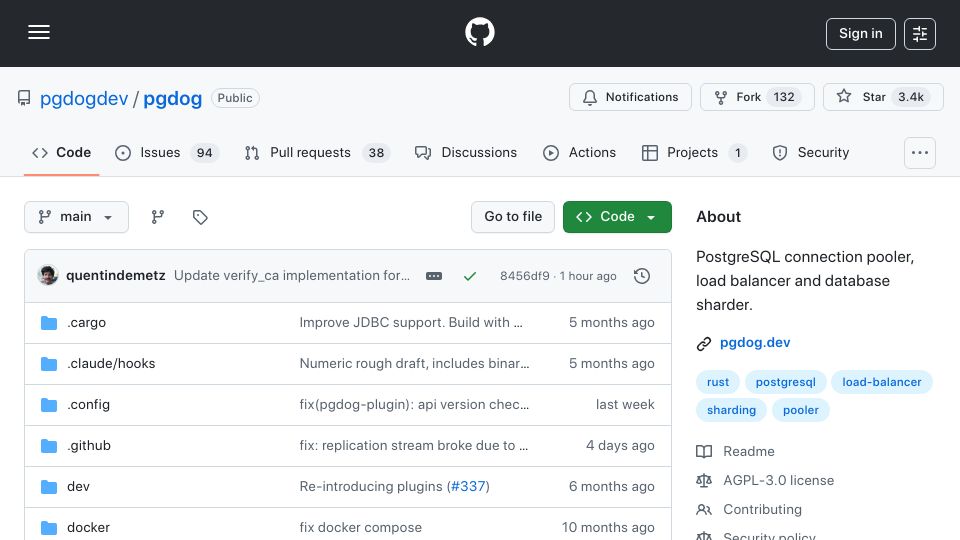Expand commit message details ellipsis
The height and width of the screenshot is (540, 960).
(x=434, y=276)
